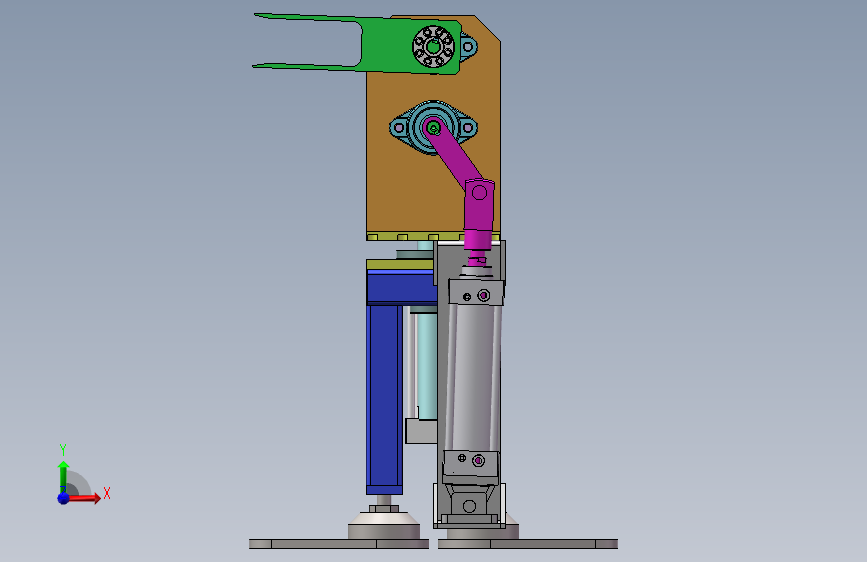Click the blue Z axis ball of the triad
This screenshot has height=562, width=867.
click(64, 498)
